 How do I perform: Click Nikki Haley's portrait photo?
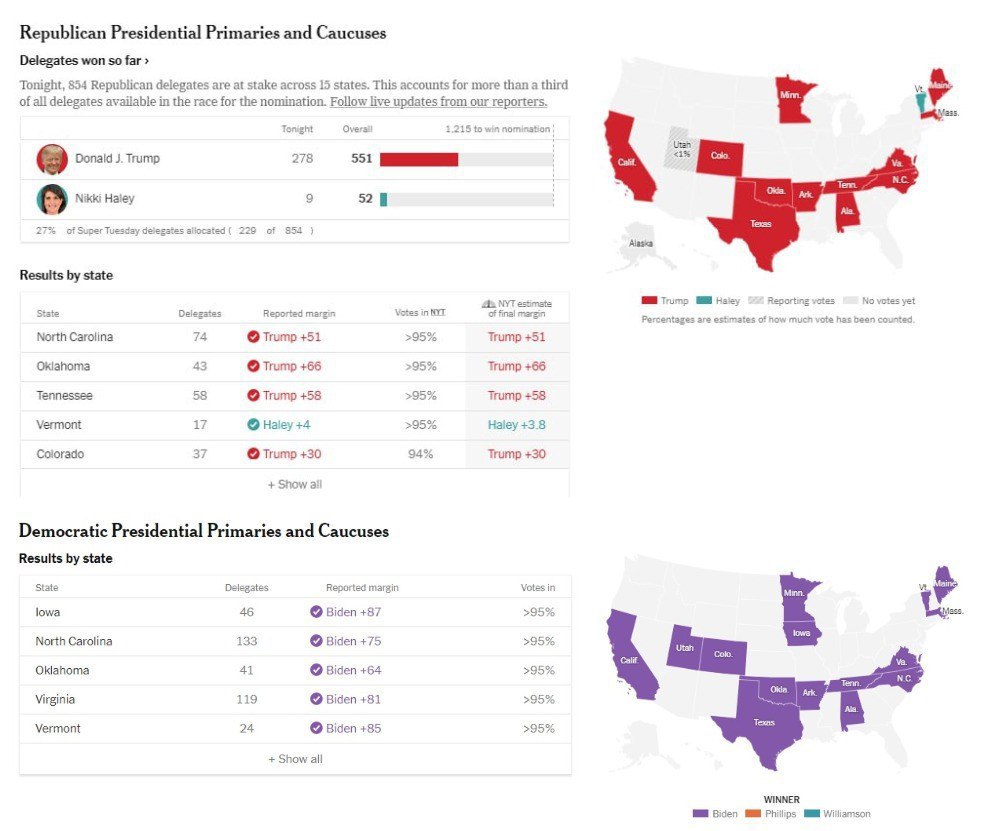pos(52,199)
